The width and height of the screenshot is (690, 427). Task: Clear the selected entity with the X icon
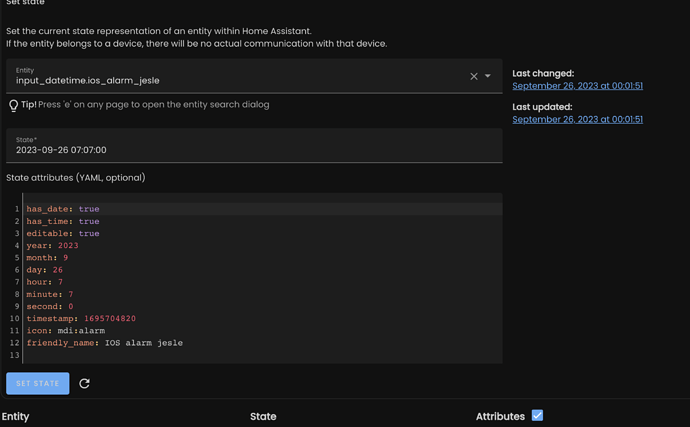[x=474, y=76]
